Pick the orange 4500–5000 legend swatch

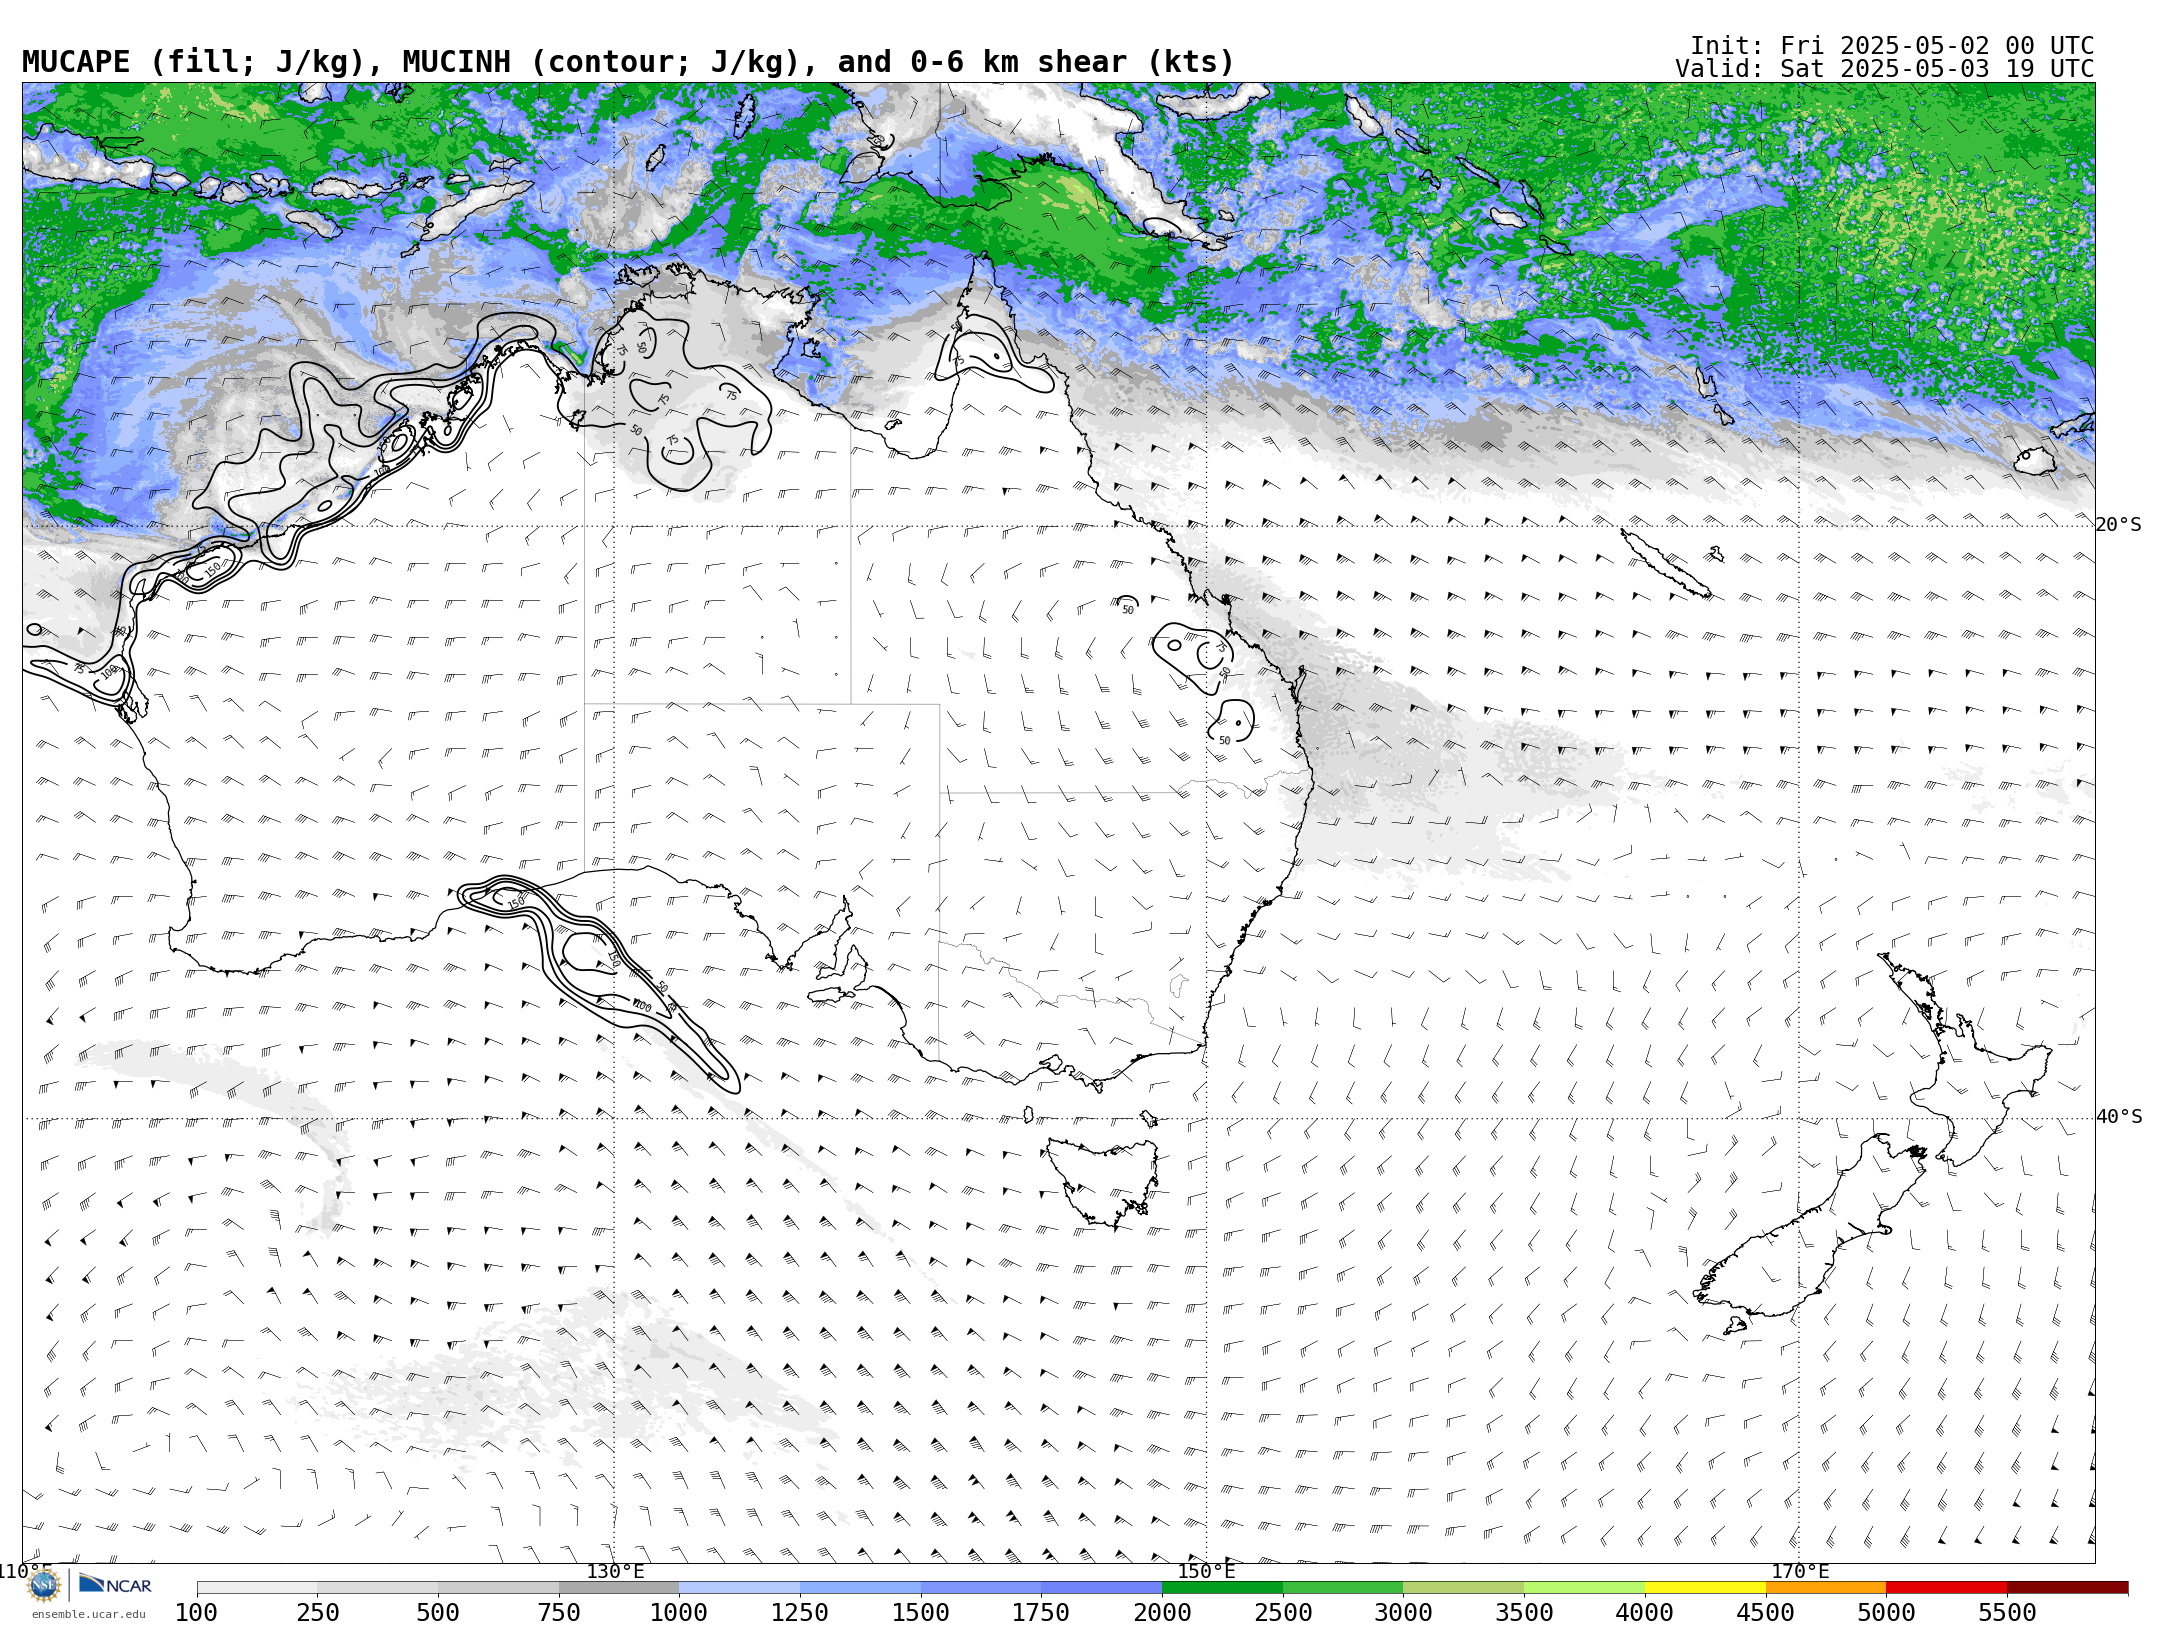pyautogui.click(x=1826, y=1588)
